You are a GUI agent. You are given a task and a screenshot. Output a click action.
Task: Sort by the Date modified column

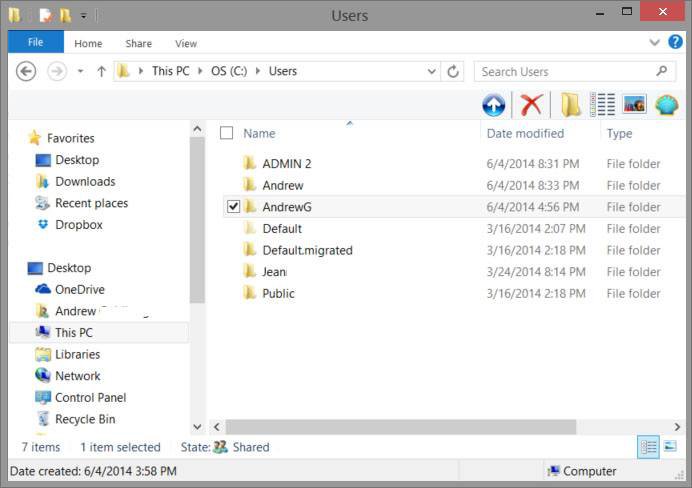525,133
